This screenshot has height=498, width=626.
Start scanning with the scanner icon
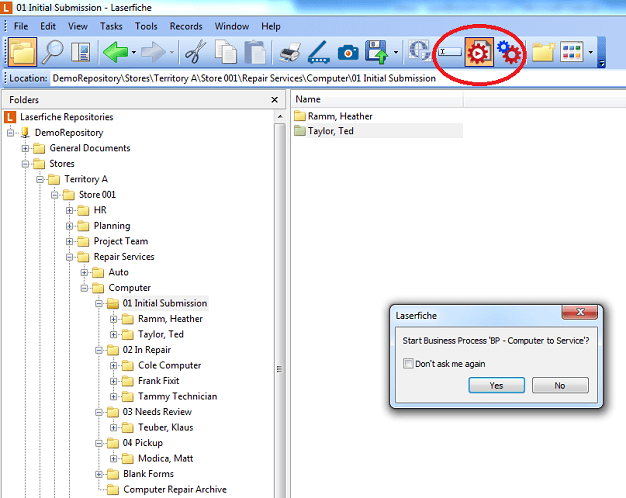pyautogui.click(x=319, y=52)
